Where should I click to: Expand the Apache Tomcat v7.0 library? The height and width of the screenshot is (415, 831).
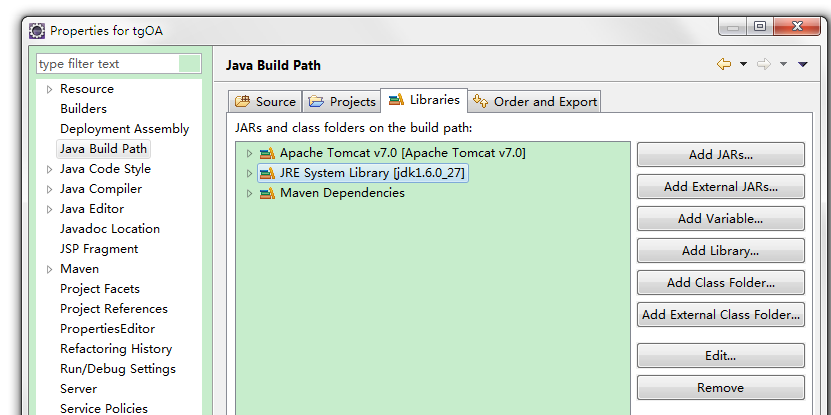249,154
